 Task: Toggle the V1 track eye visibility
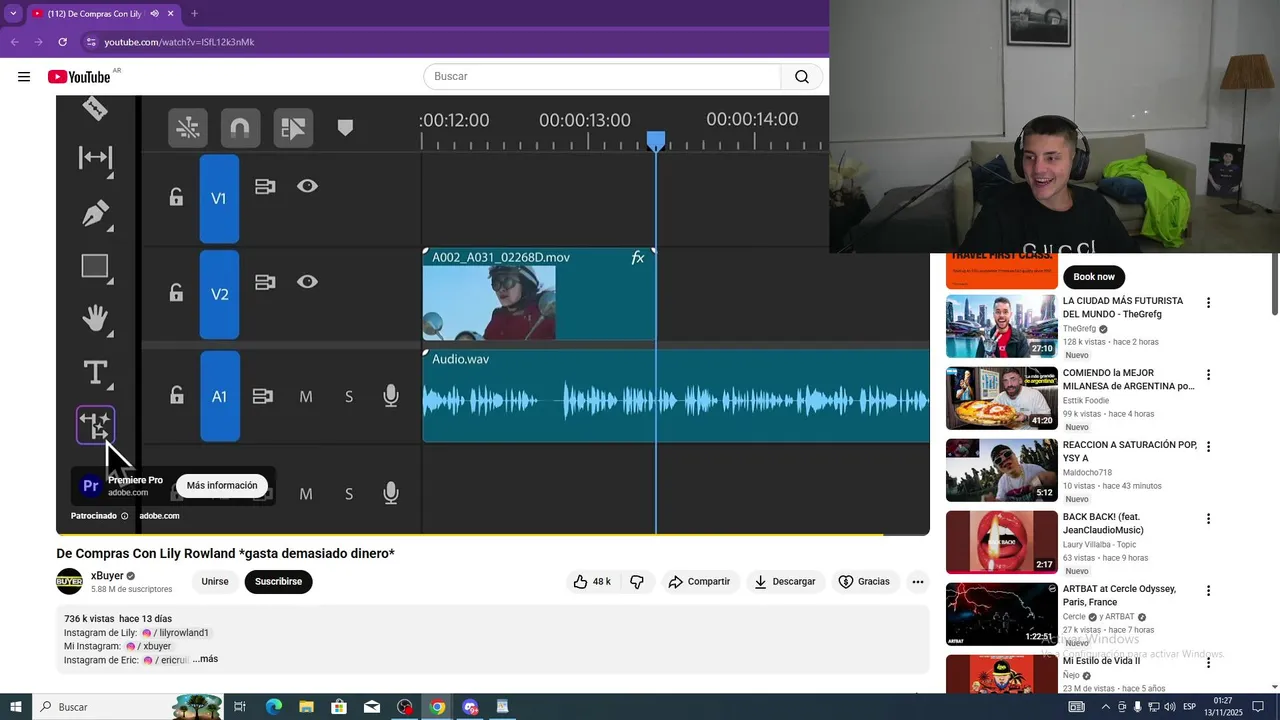point(307,186)
